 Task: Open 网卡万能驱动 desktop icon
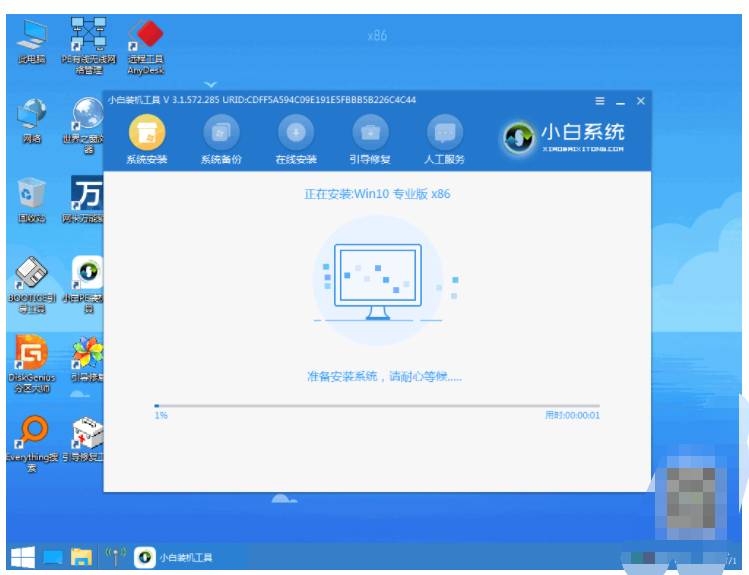(83, 200)
